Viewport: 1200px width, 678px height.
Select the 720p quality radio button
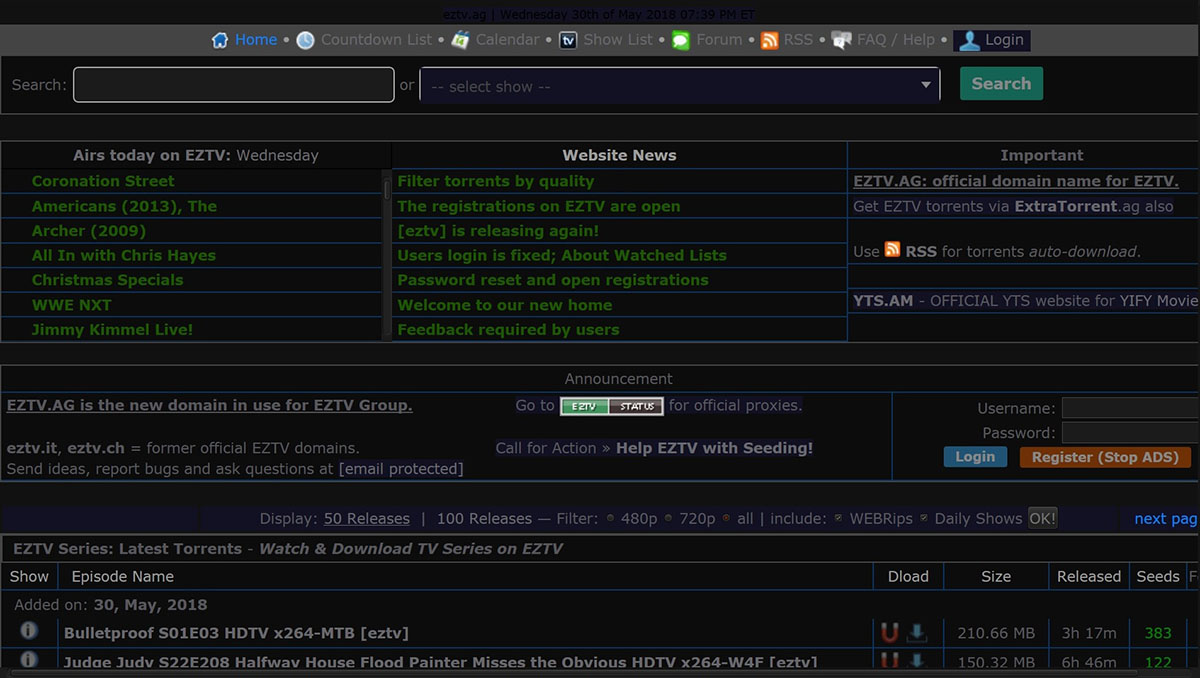(667, 519)
